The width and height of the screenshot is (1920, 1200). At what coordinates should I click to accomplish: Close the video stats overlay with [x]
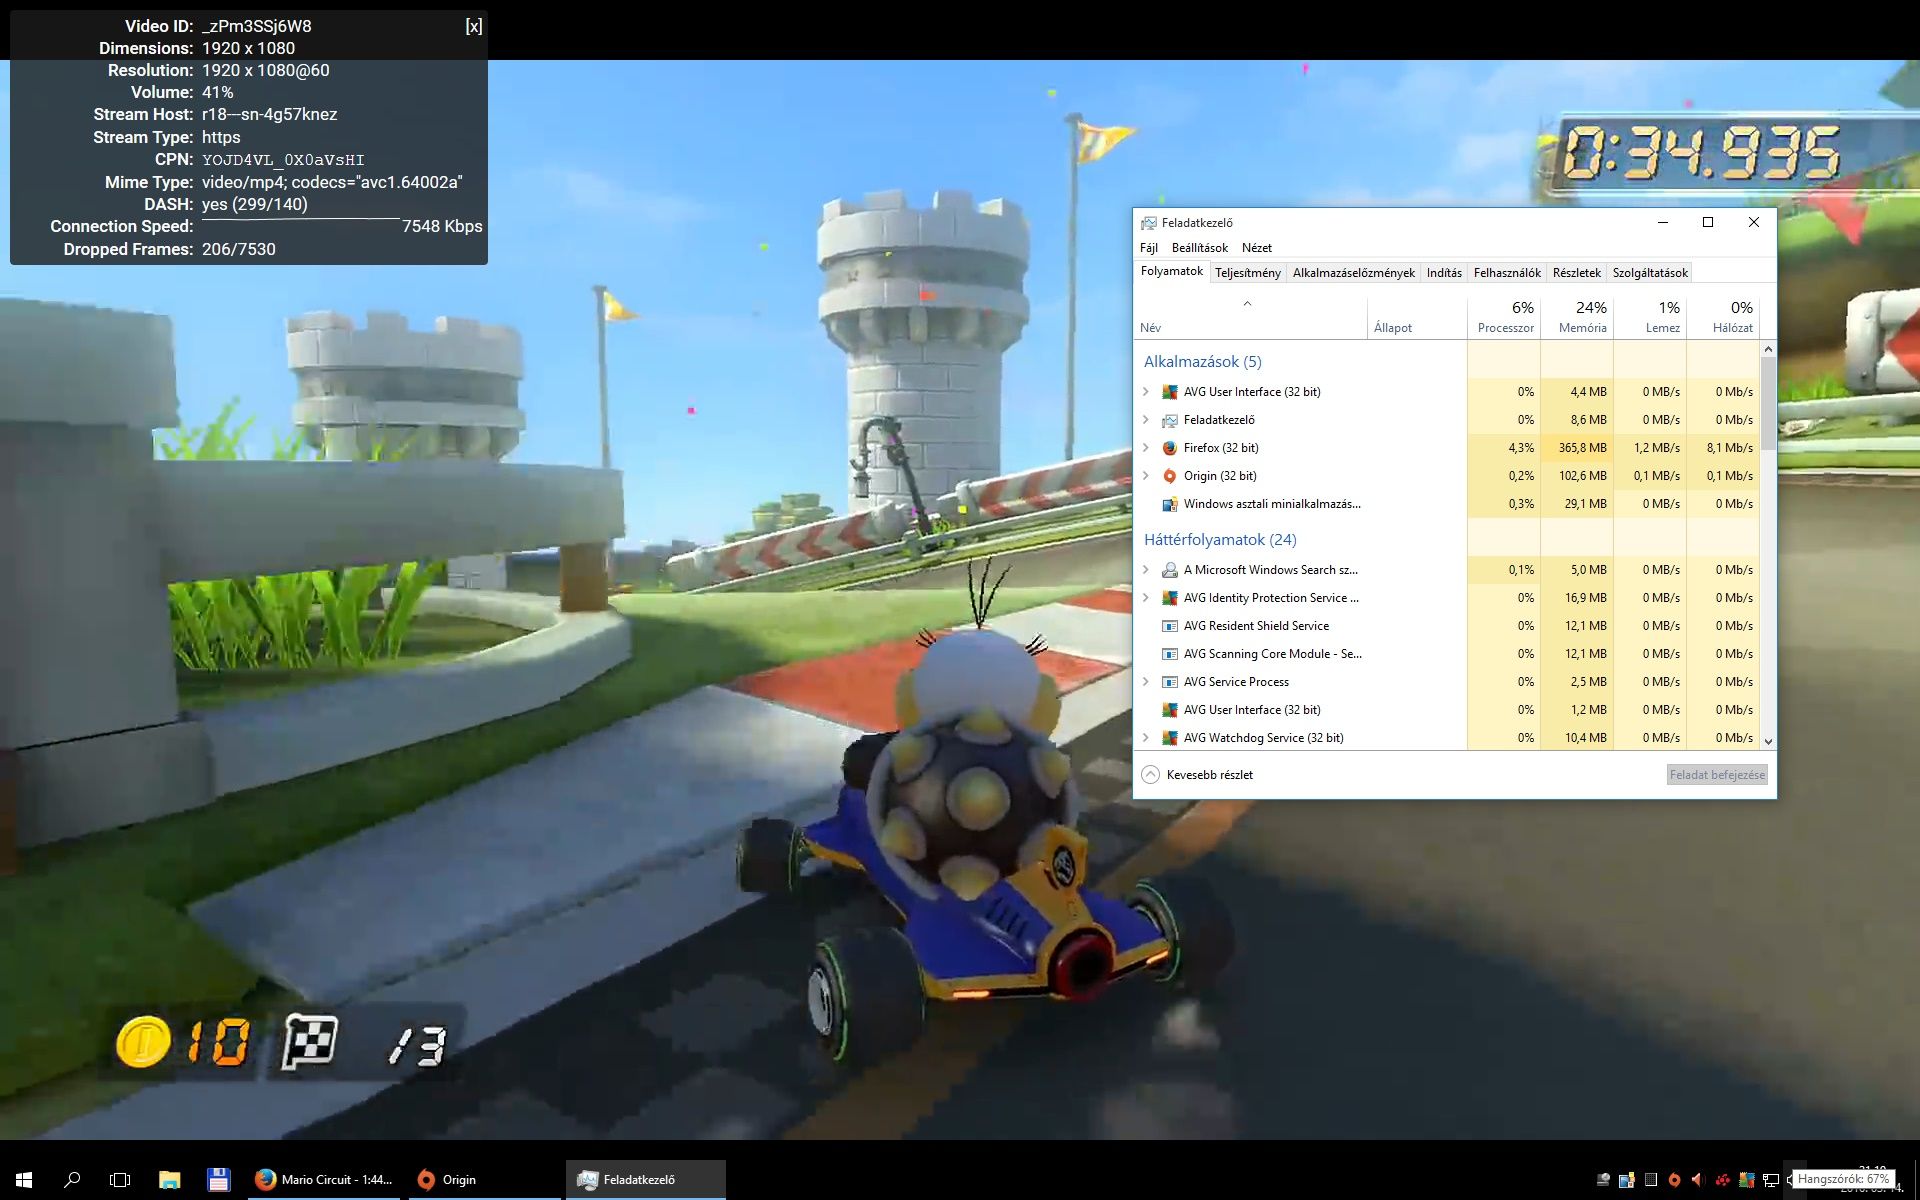pos(474,26)
